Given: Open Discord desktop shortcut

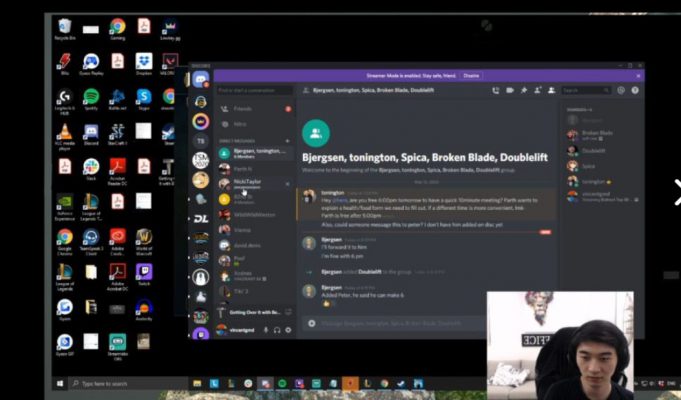Looking at the screenshot, I should pyautogui.click(x=91, y=134).
